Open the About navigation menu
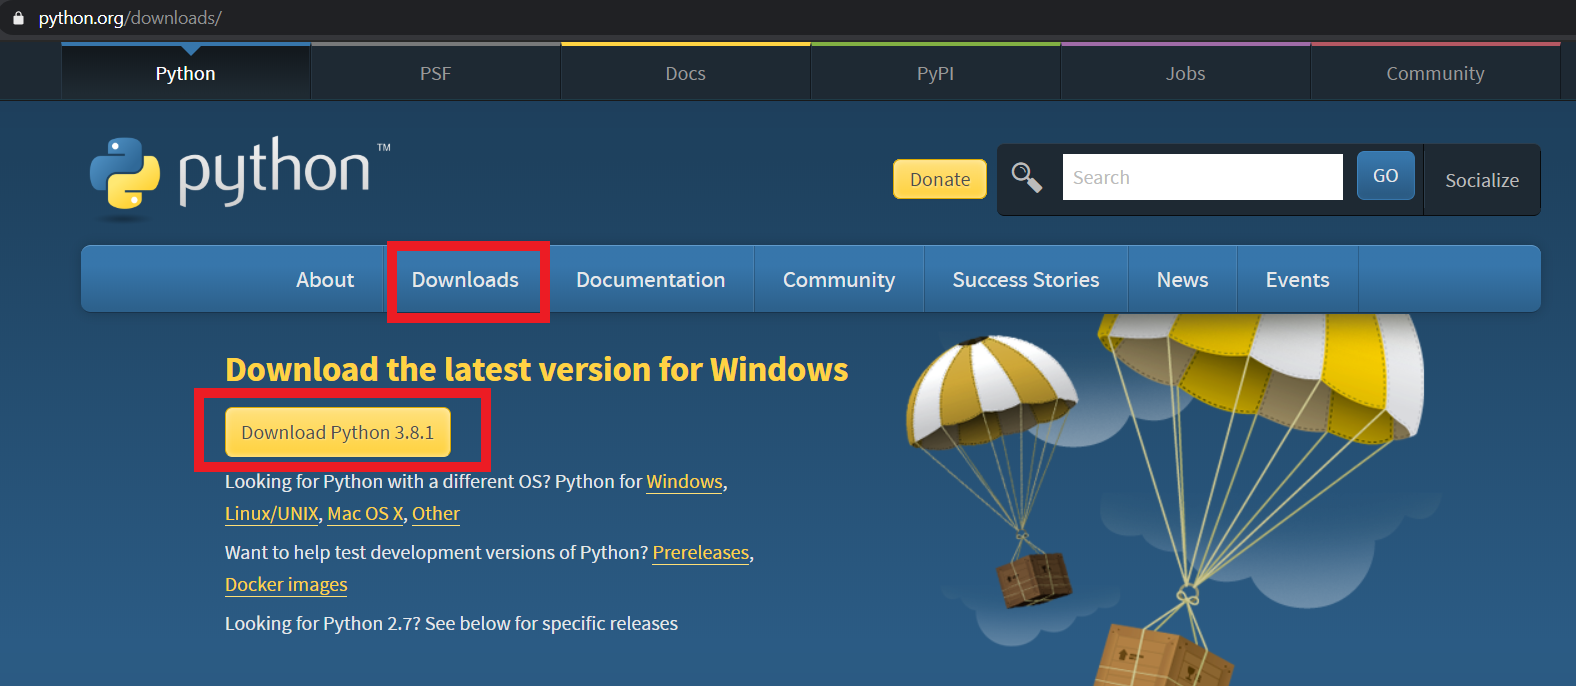Screen dimensions: 1576x686 coord(325,280)
